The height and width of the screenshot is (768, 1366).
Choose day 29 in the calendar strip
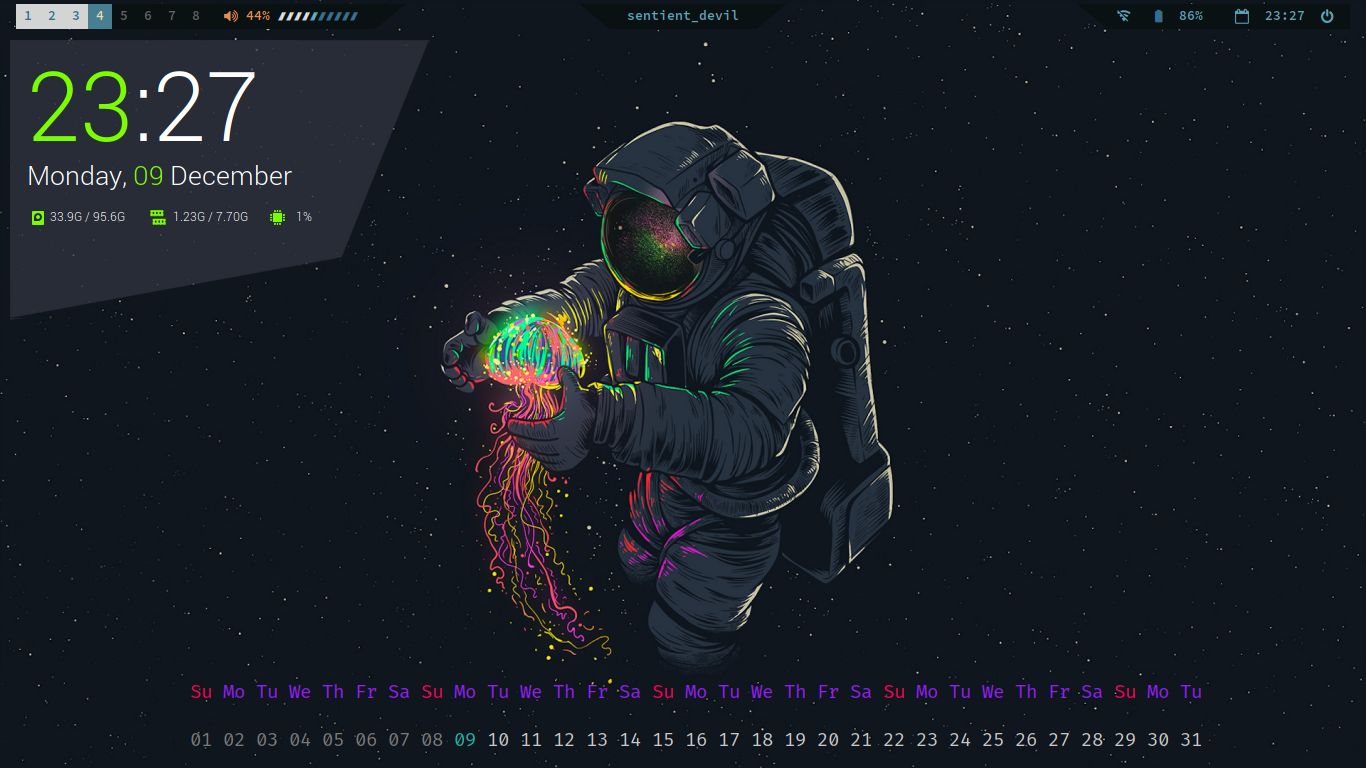tap(1125, 740)
